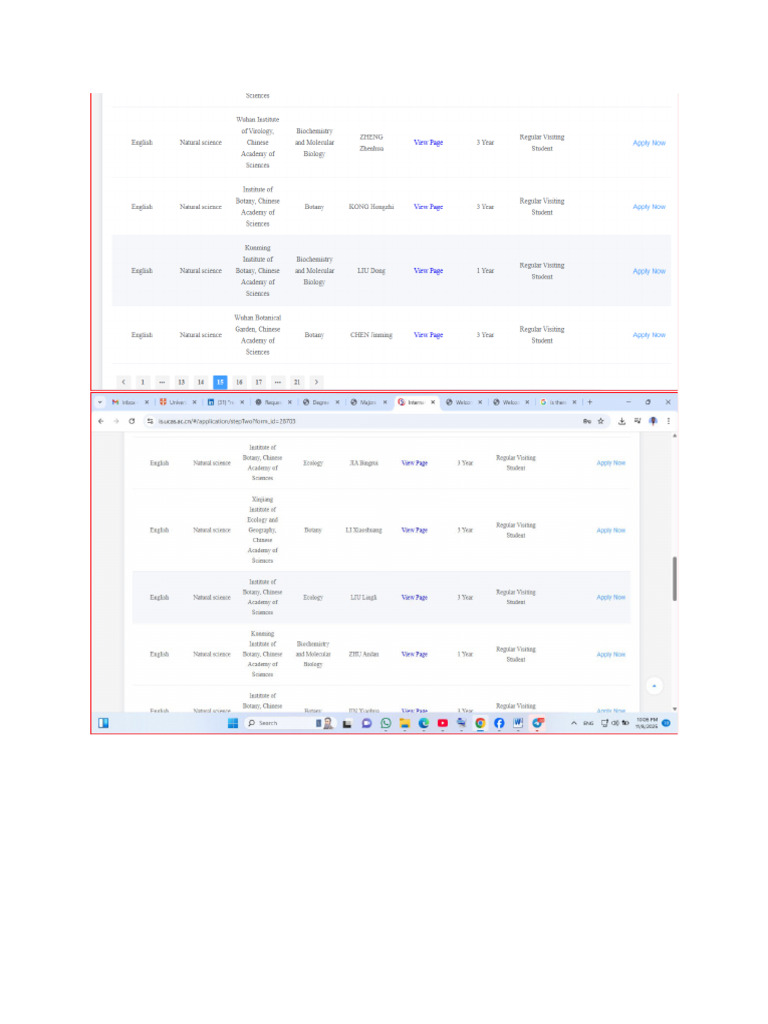This screenshot has width=768, height=1024.
Task: Open View Page link for KONG Hongzhi
Action: [x=428, y=206]
